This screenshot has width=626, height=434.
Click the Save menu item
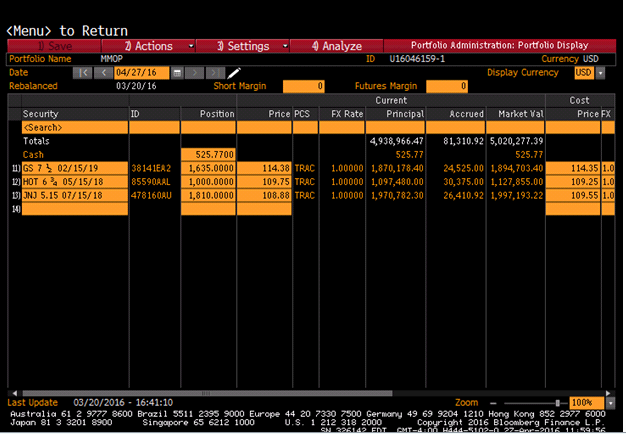[x=55, y=46]
